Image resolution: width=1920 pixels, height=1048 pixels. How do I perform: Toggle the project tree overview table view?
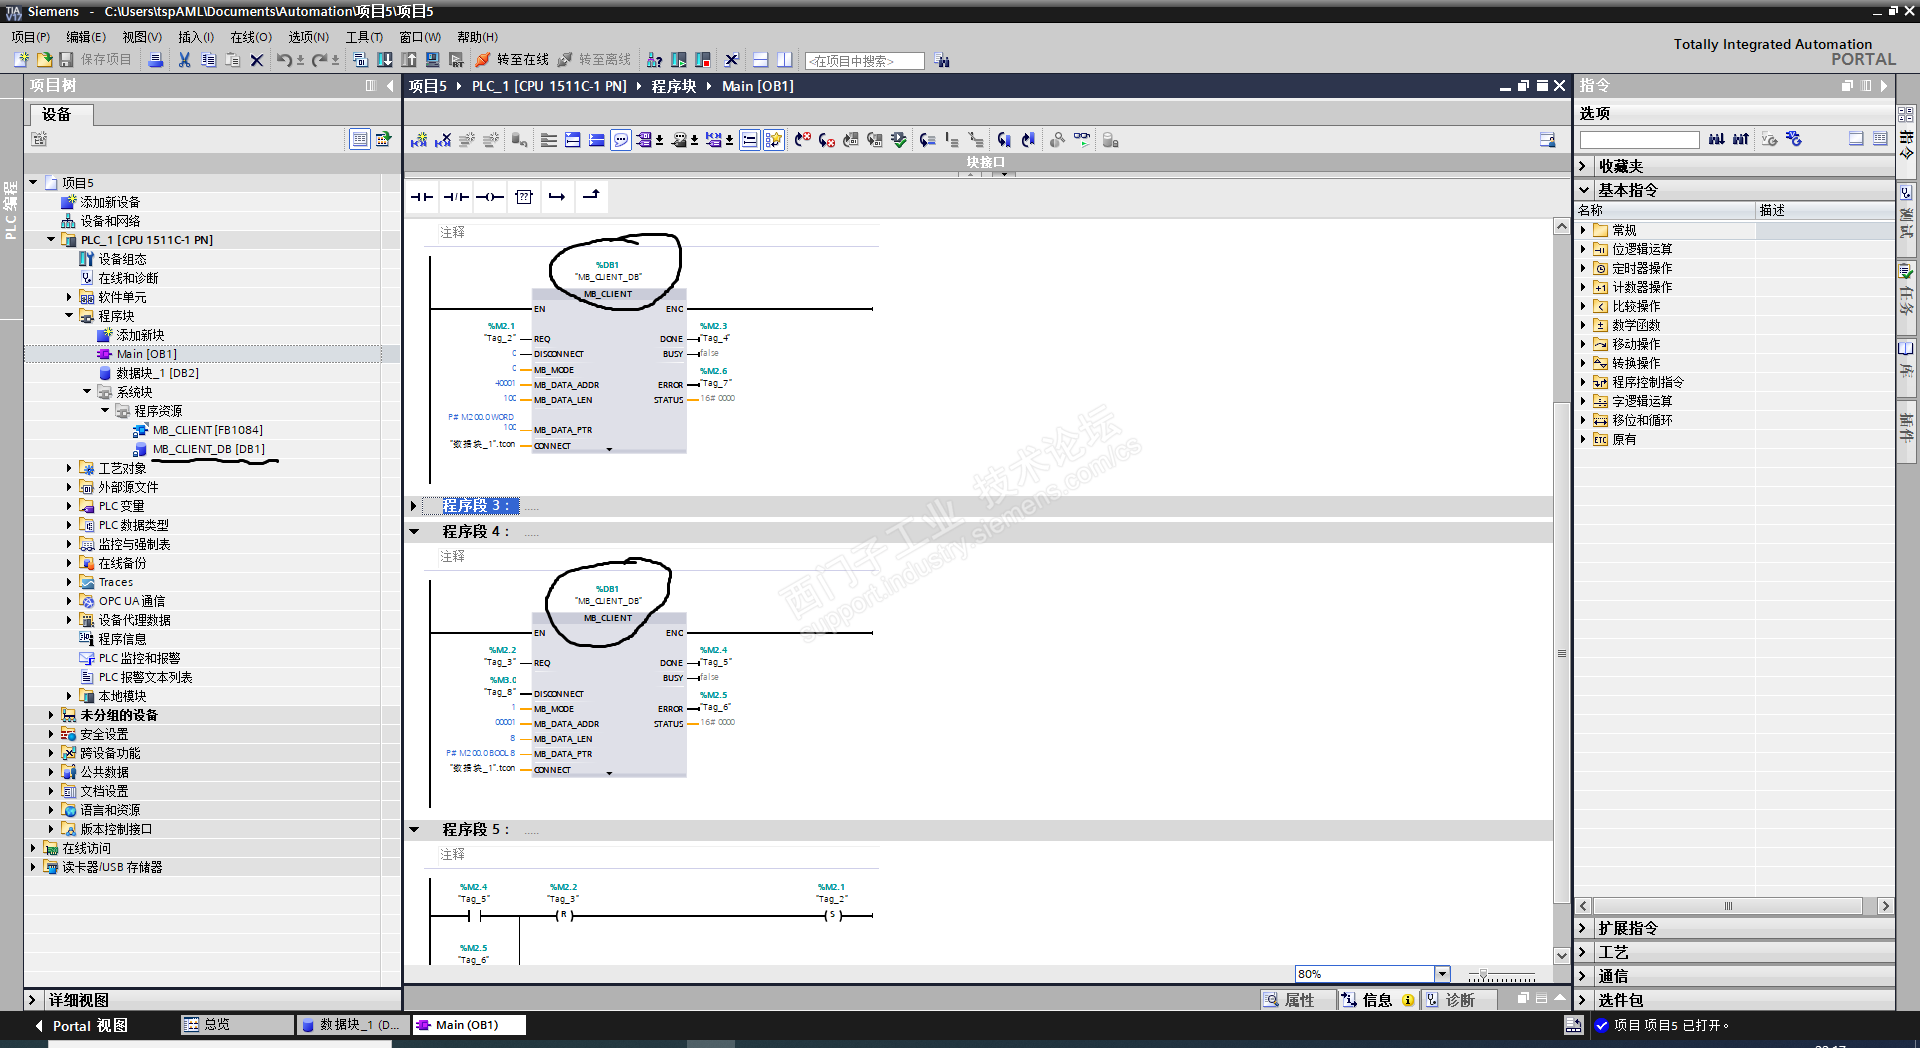pyautogui.click(x=360, y=139)
